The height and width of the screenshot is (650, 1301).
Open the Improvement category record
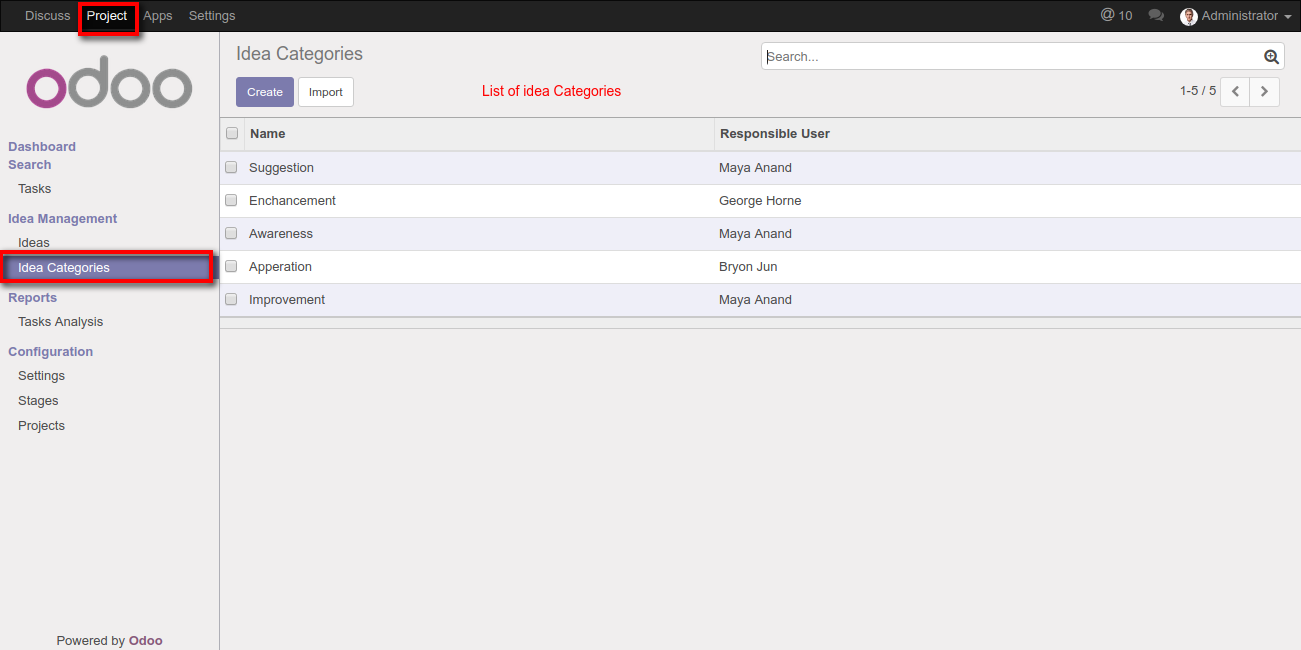click(x=287, y=300)
